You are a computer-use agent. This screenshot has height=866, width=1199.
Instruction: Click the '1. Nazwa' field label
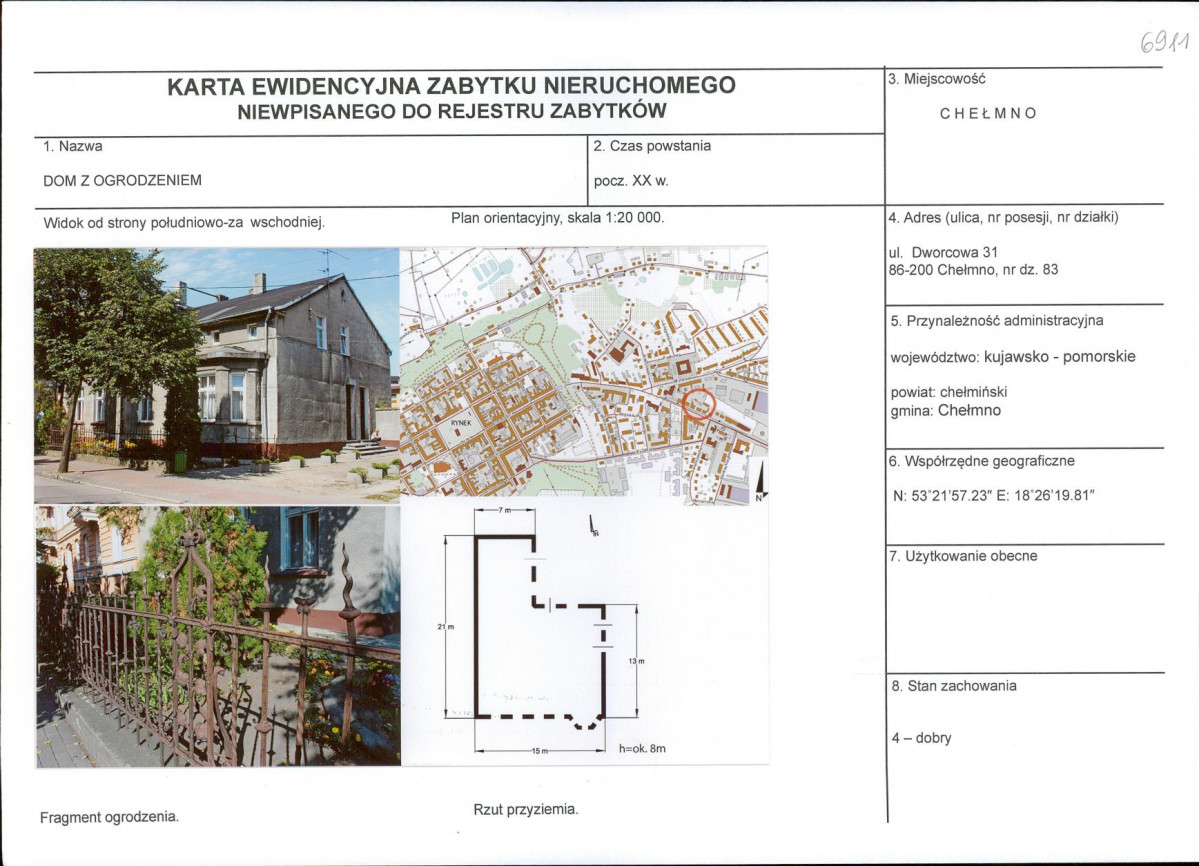[73, 146]
